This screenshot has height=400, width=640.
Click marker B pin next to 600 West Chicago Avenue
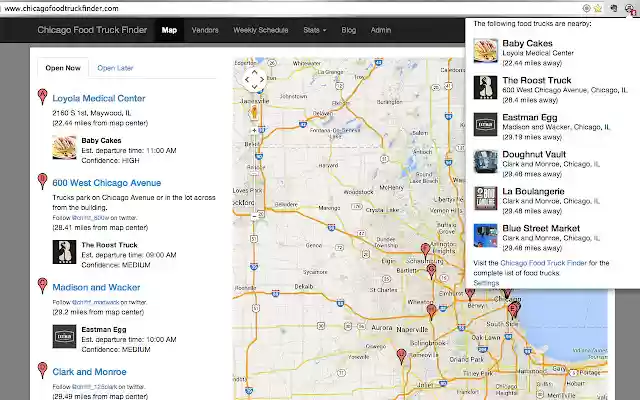tap(42, 181)
